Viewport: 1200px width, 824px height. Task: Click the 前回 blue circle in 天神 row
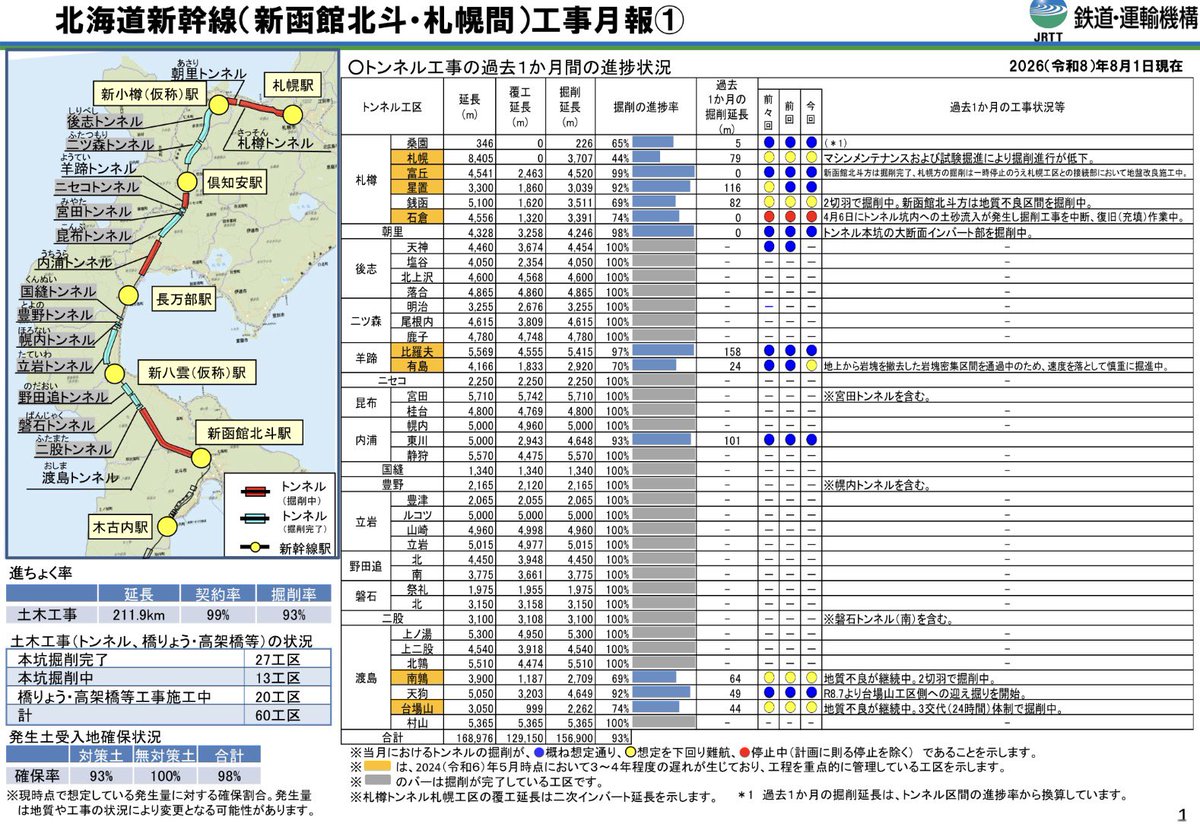789,246
